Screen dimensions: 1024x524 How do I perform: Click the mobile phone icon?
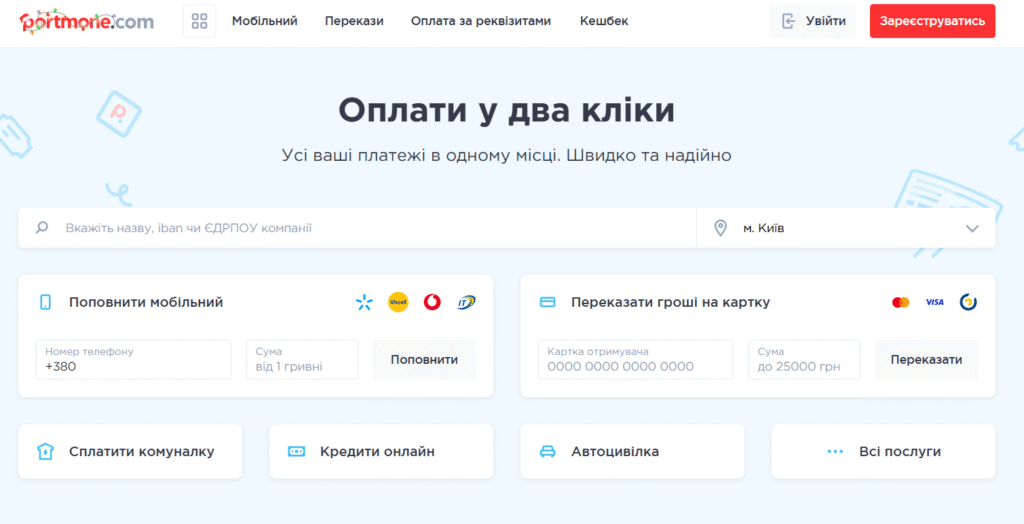(x=45, y=302)
